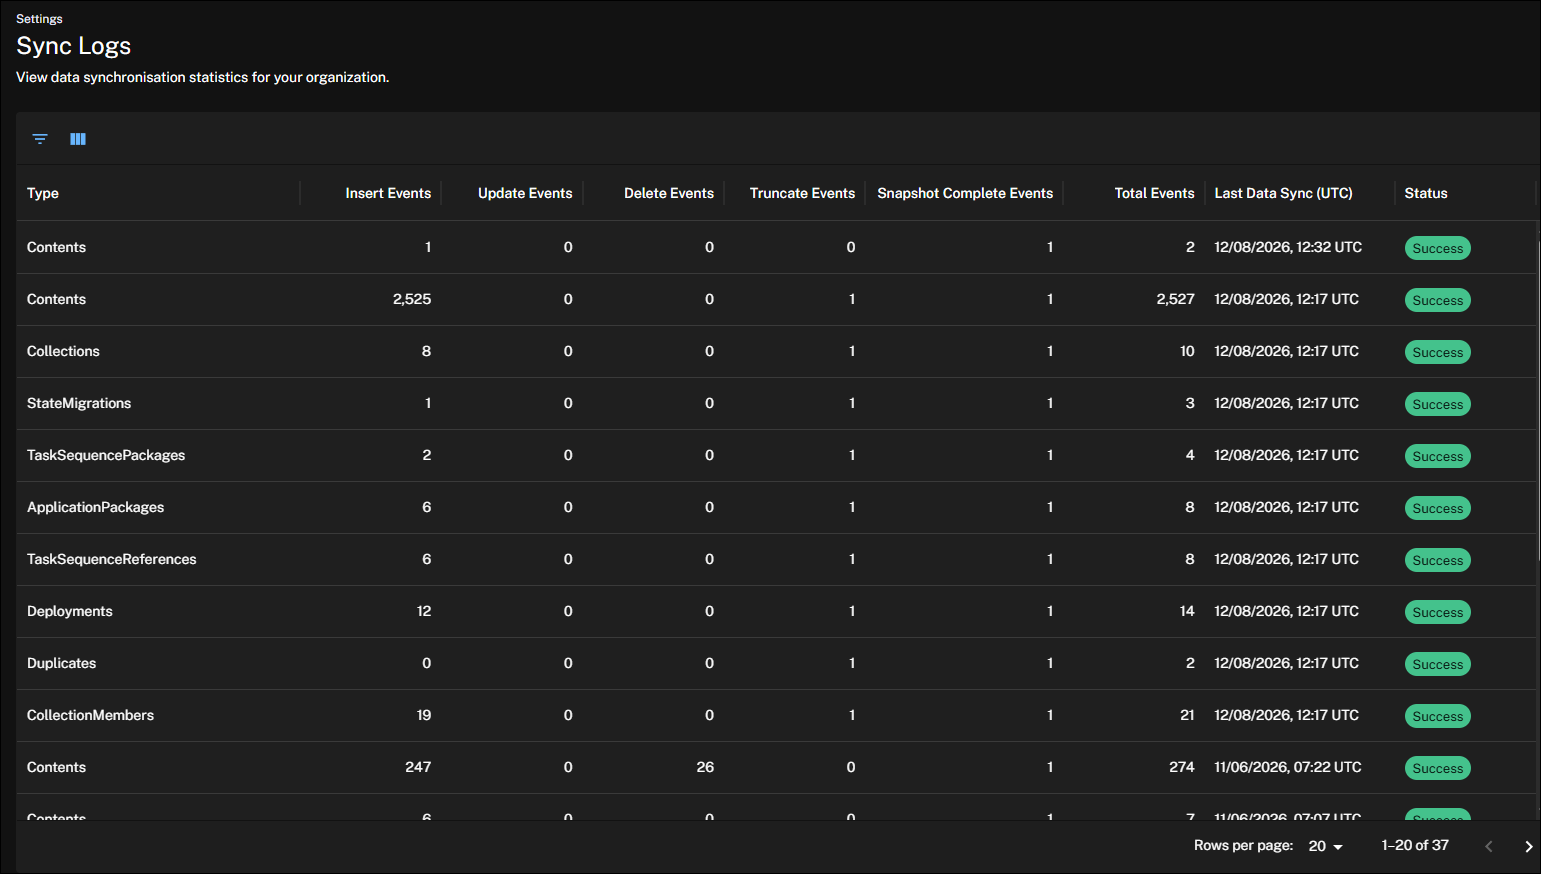Open the rows per page dropdown
Screen dimensions: 1541x874
1326,846
